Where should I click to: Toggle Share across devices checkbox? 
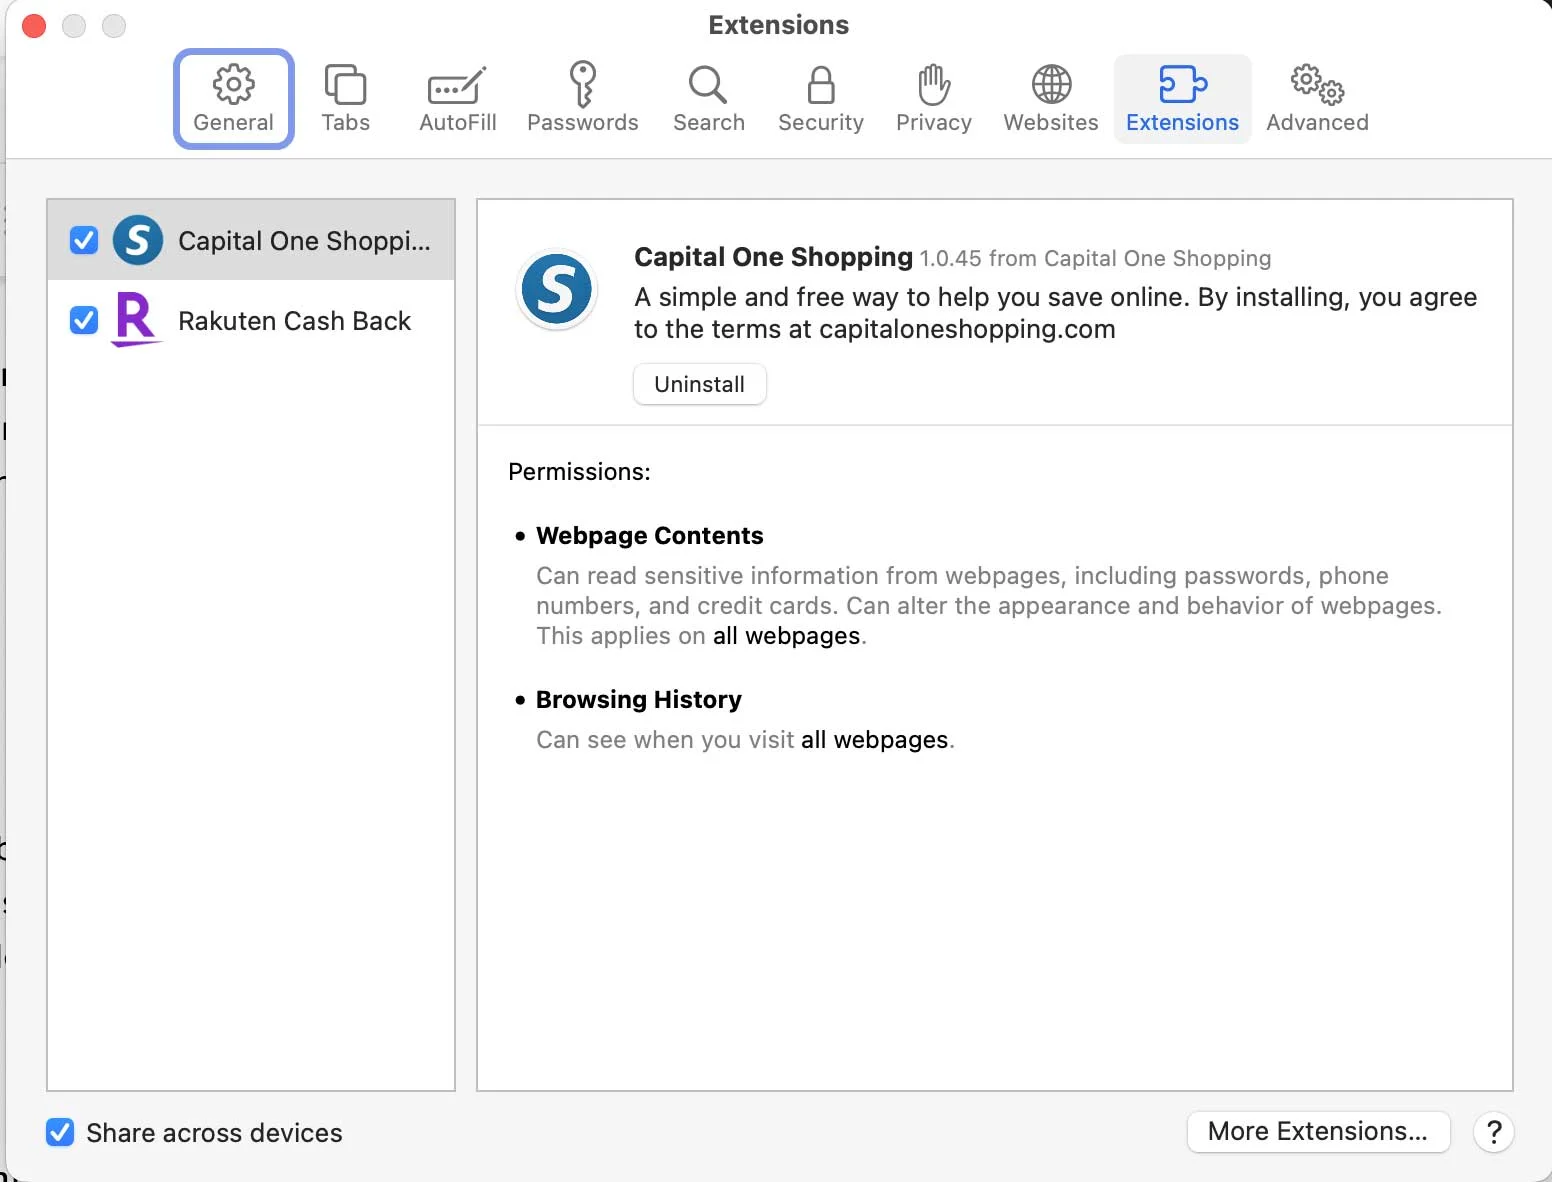coord(60,1132)
